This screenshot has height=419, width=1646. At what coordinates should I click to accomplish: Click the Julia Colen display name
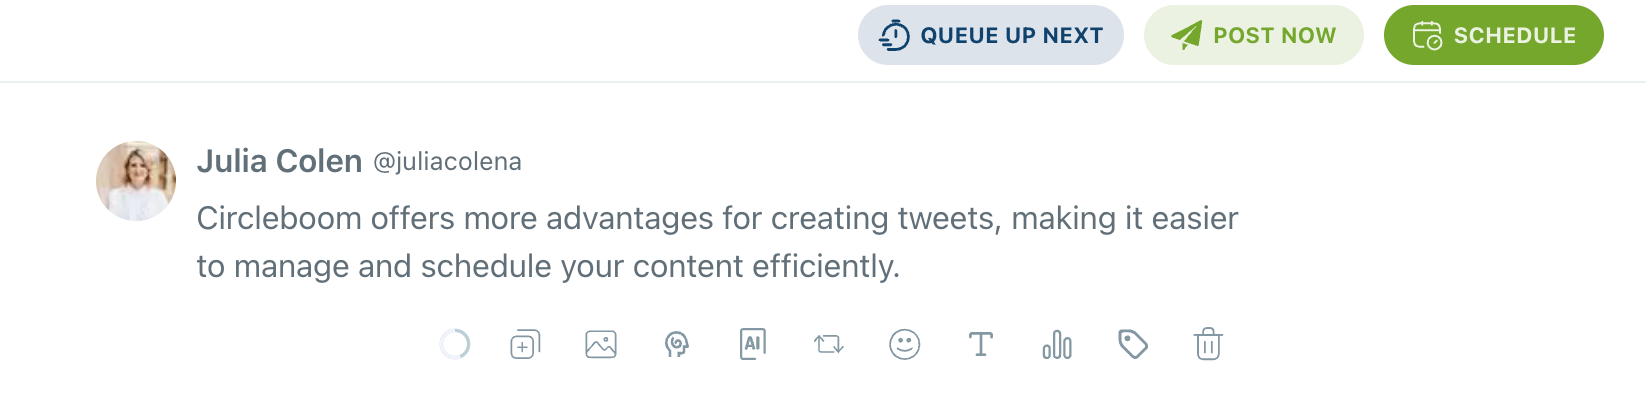pyautogui.click(x=279, y=161)
